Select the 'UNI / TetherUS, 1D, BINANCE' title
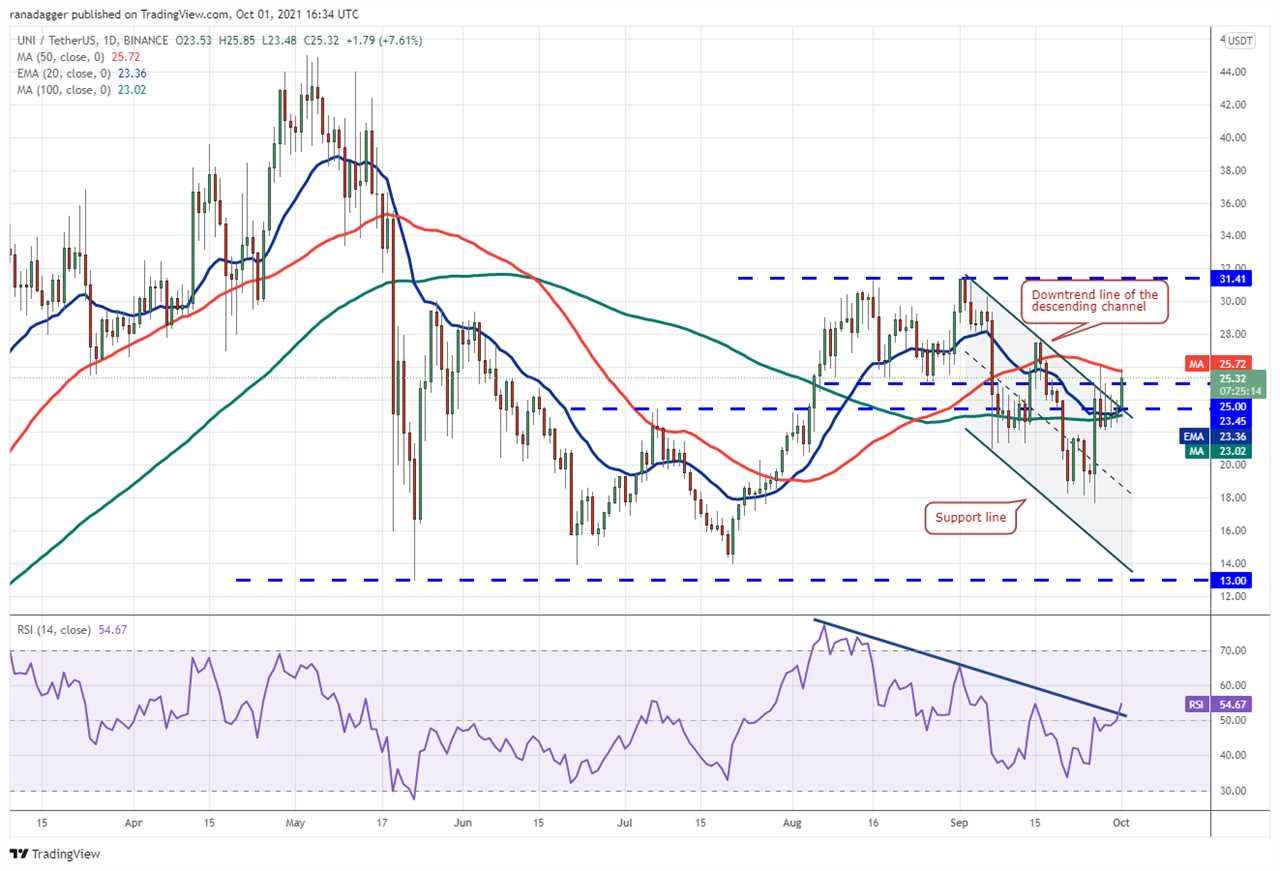Viewport: 1280px width, 871px height. pos(92,41)
